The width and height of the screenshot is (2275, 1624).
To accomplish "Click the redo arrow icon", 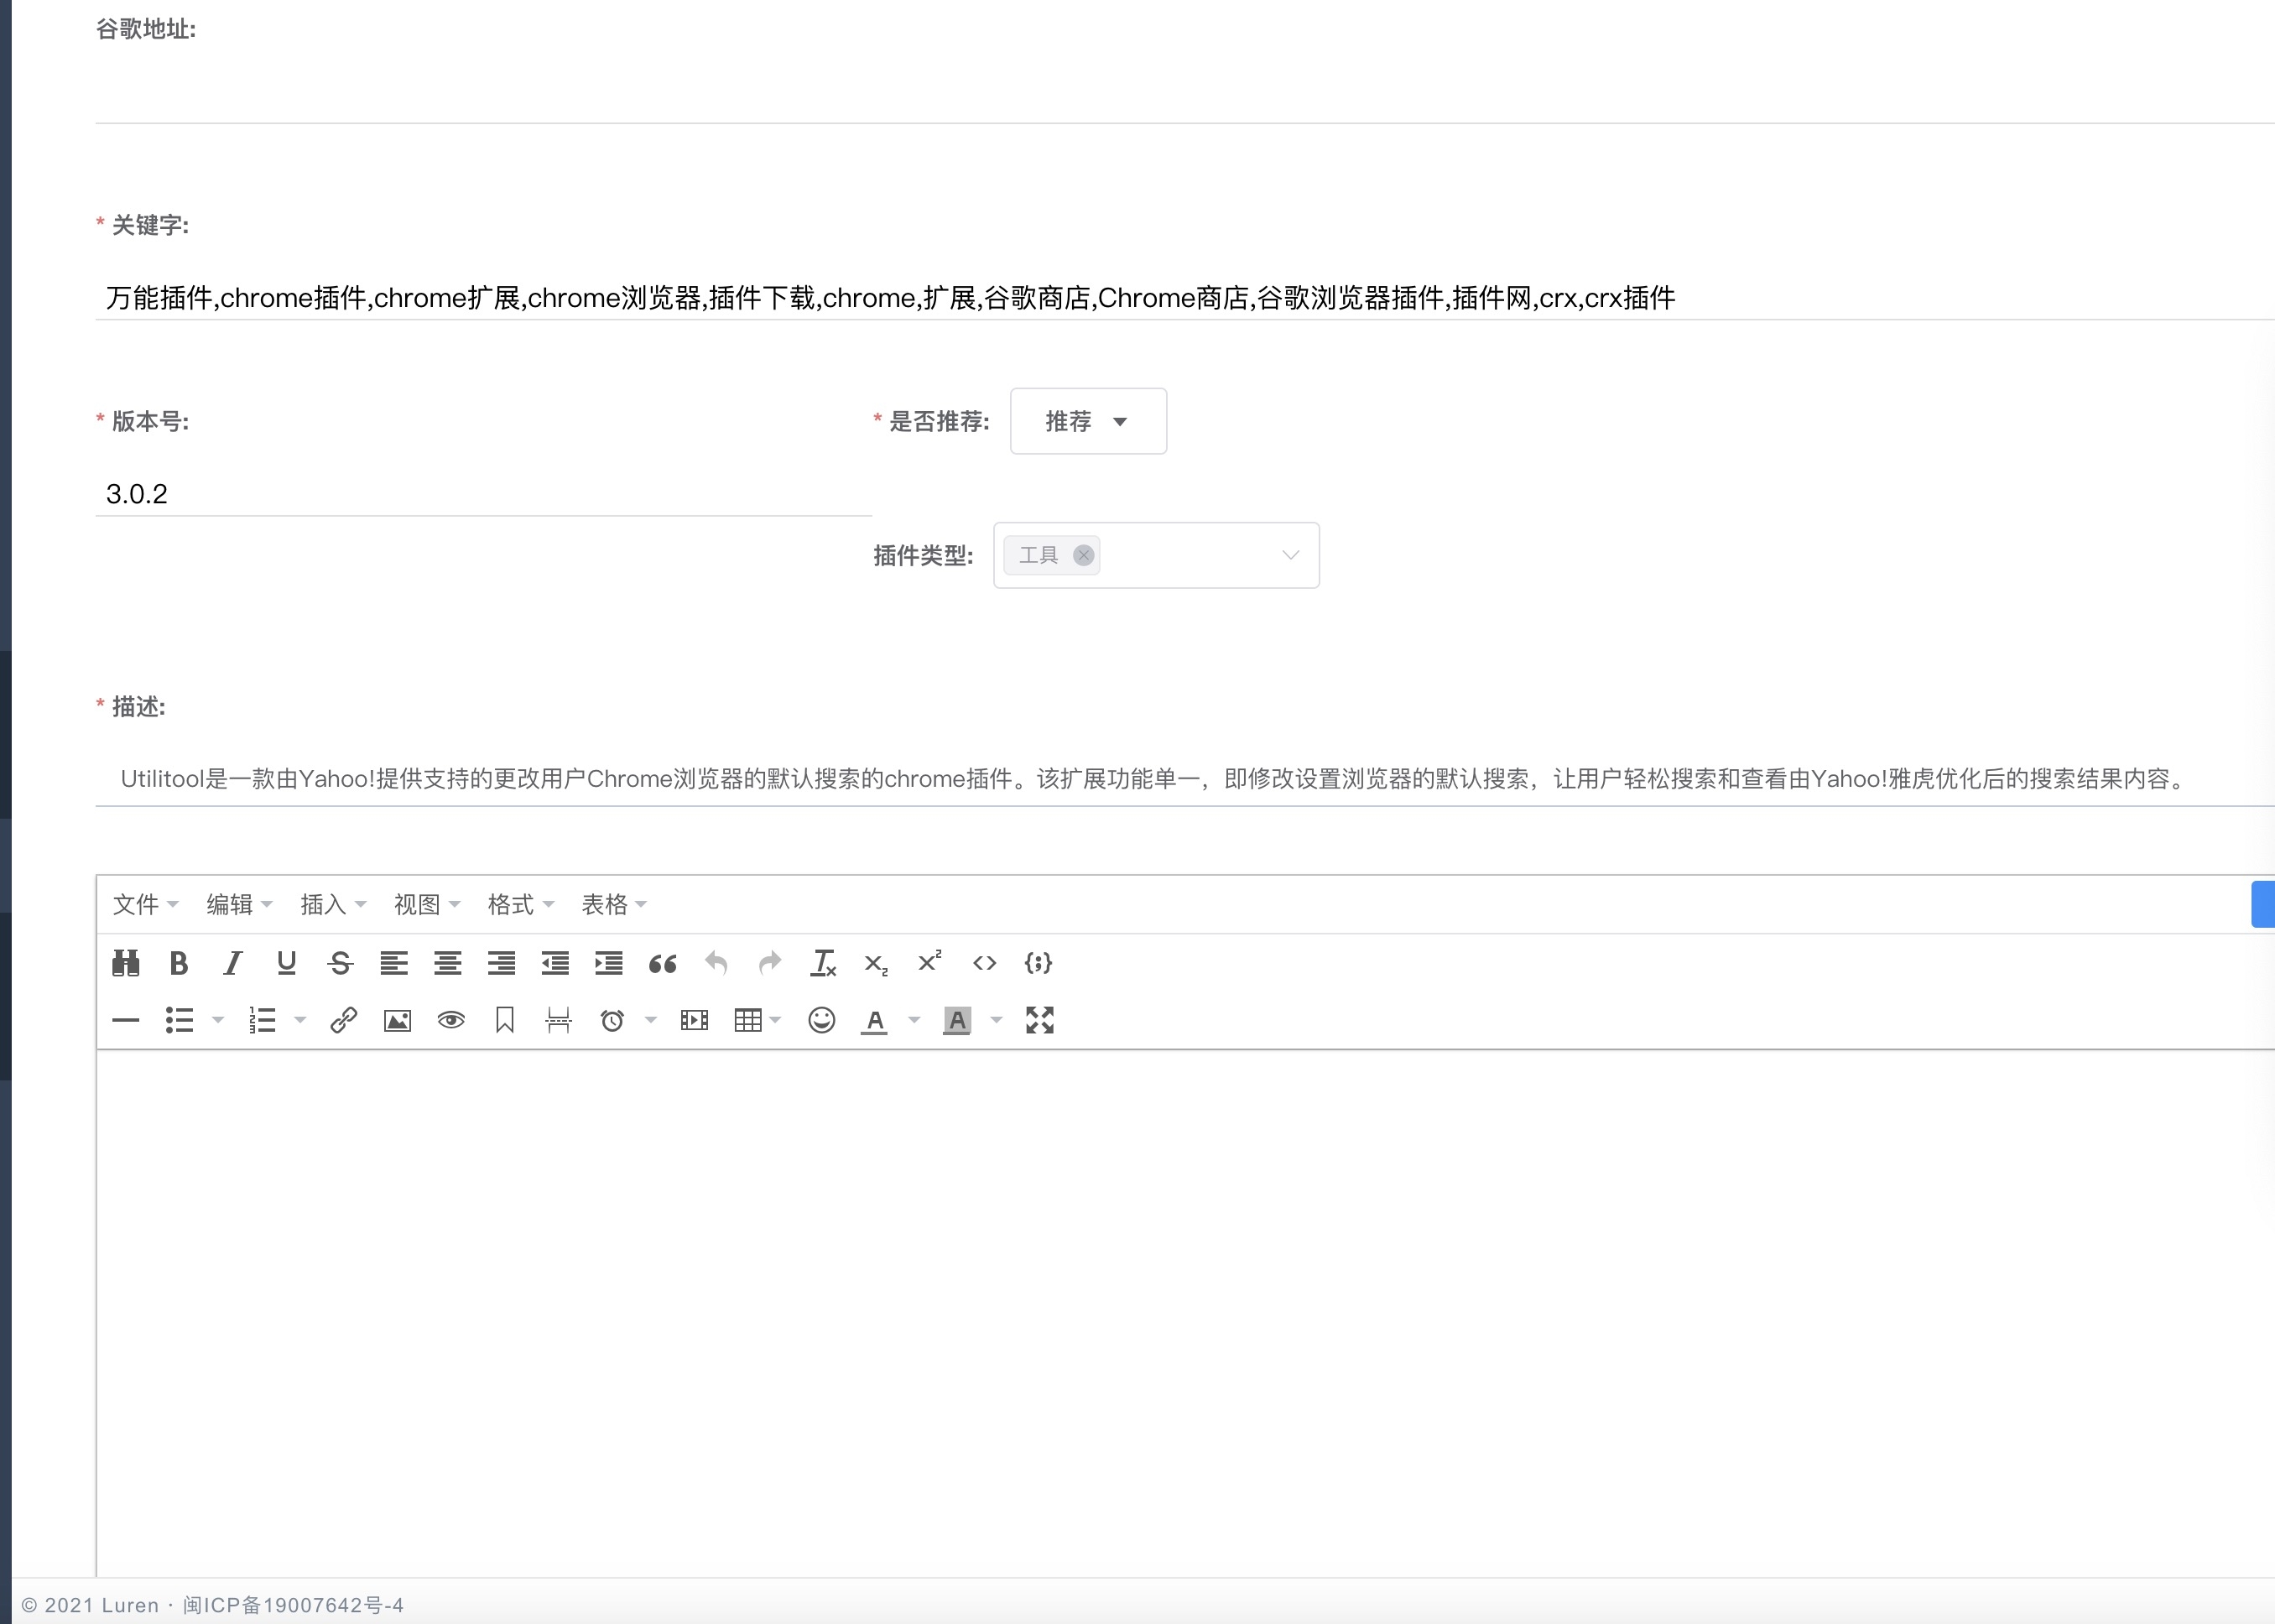I will pyautogui.click(x=770, y=963).
